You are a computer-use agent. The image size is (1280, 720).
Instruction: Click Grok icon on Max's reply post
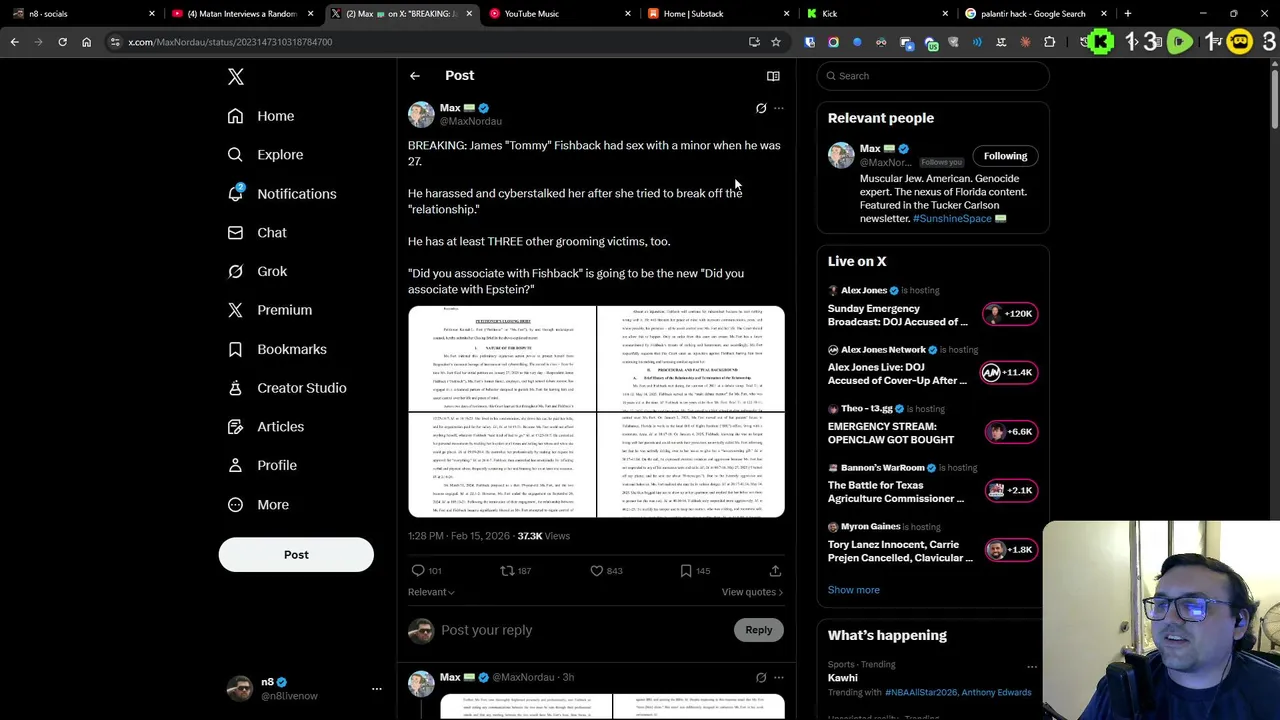coord(761,677)
